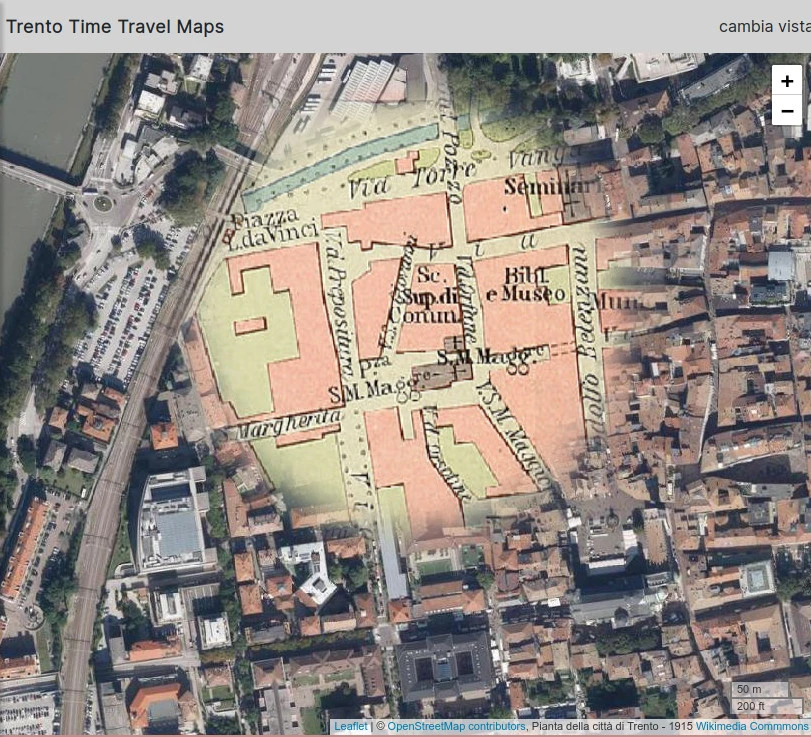Viewport: 811px width, 737px height.
Task: Open the OpenStreetMap contributors link
Action: pos(456,726)
